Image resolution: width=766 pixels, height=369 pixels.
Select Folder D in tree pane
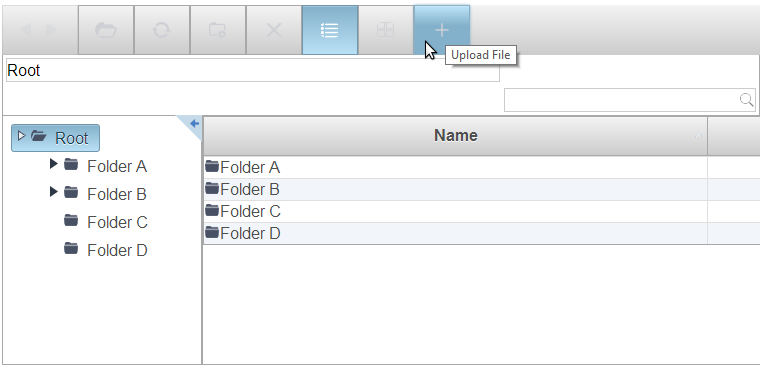click(x=117, y=250)
